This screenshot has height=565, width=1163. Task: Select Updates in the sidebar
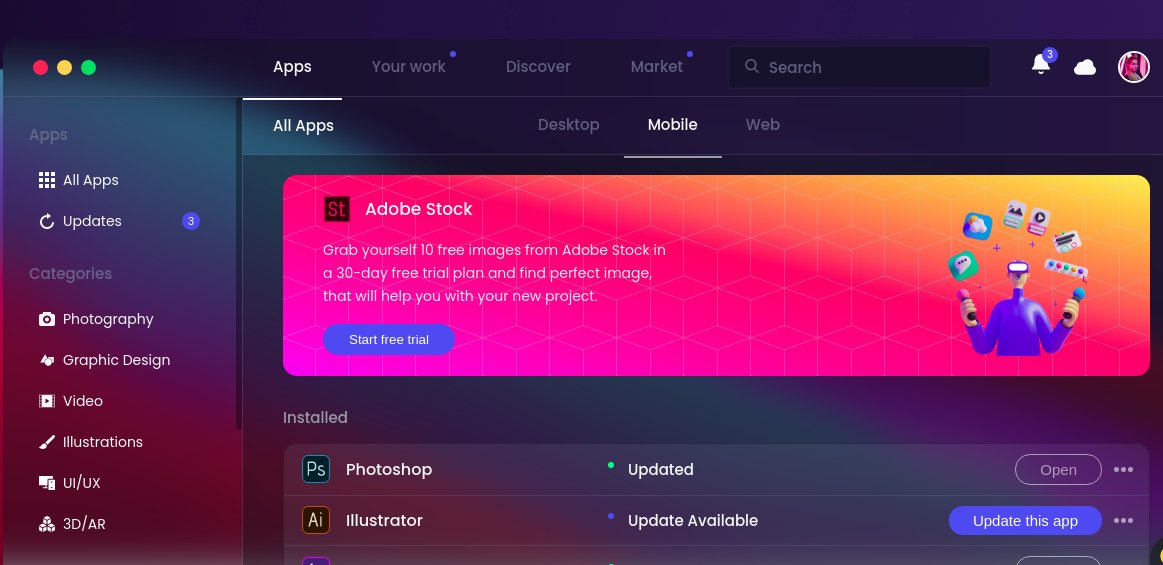tap(92, 221)
